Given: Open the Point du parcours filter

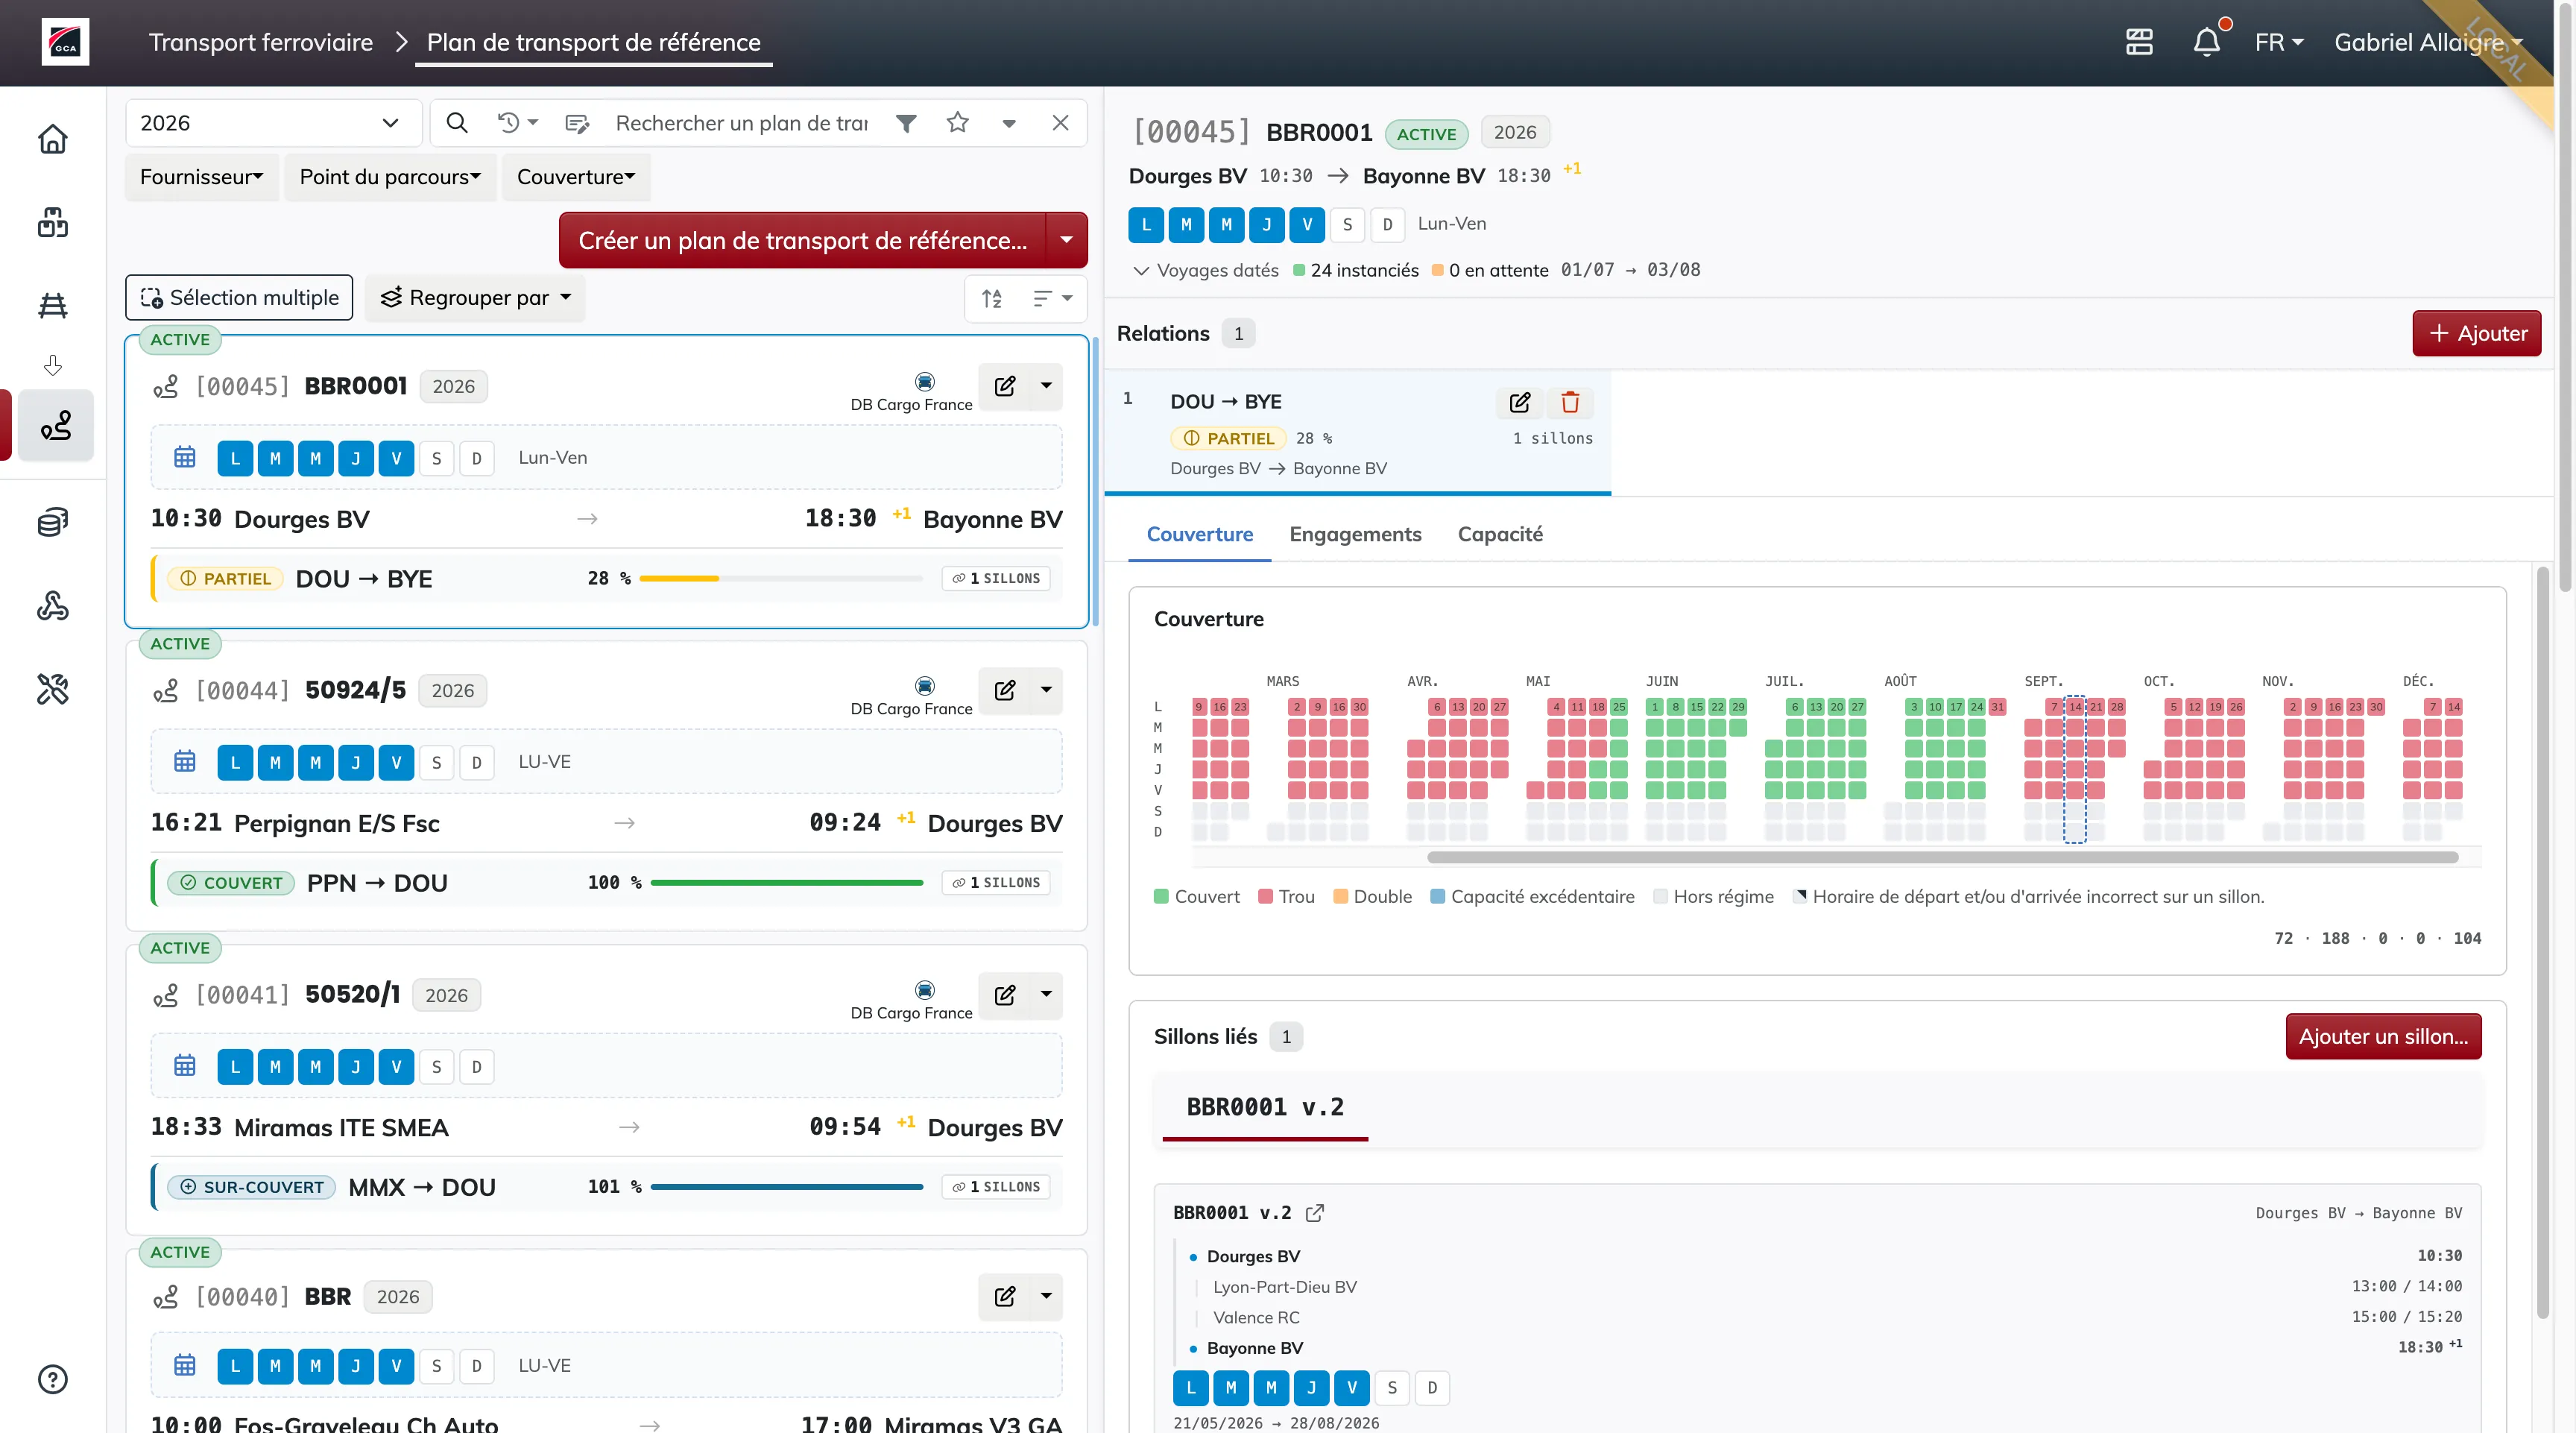Looking at the screenshot, I should 390,177.
